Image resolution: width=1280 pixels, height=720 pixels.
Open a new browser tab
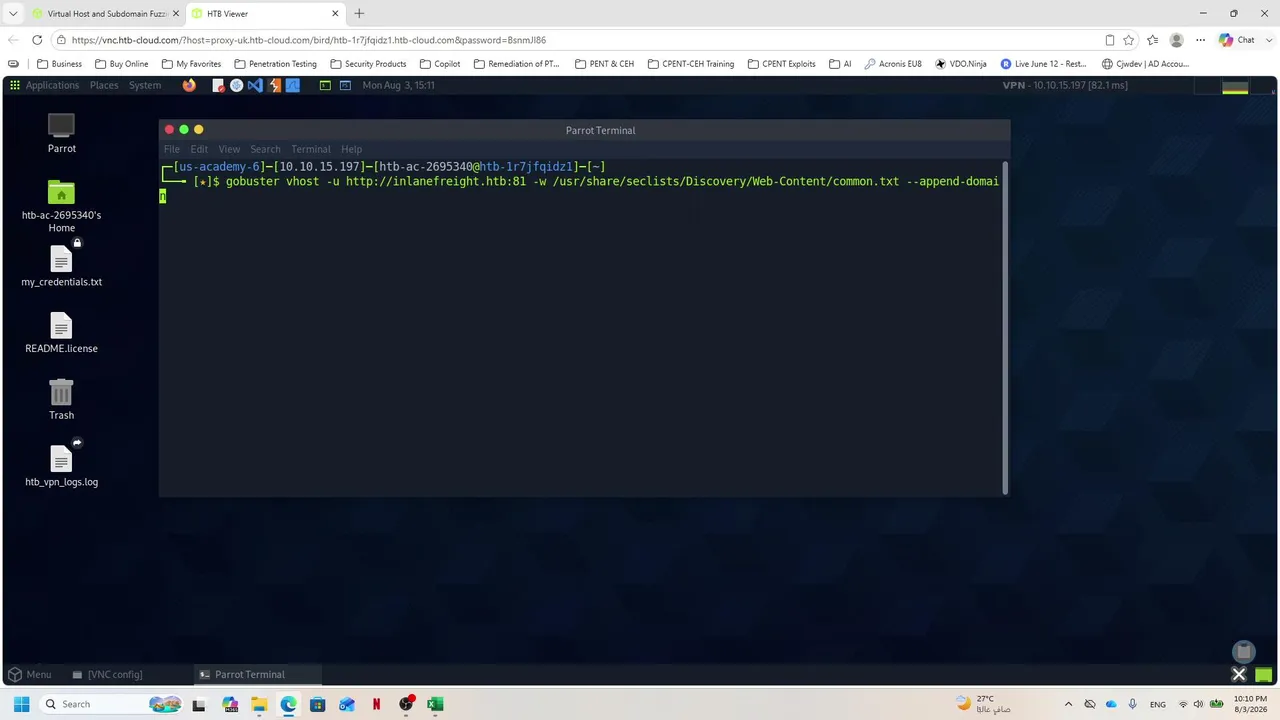coord(359,13)
